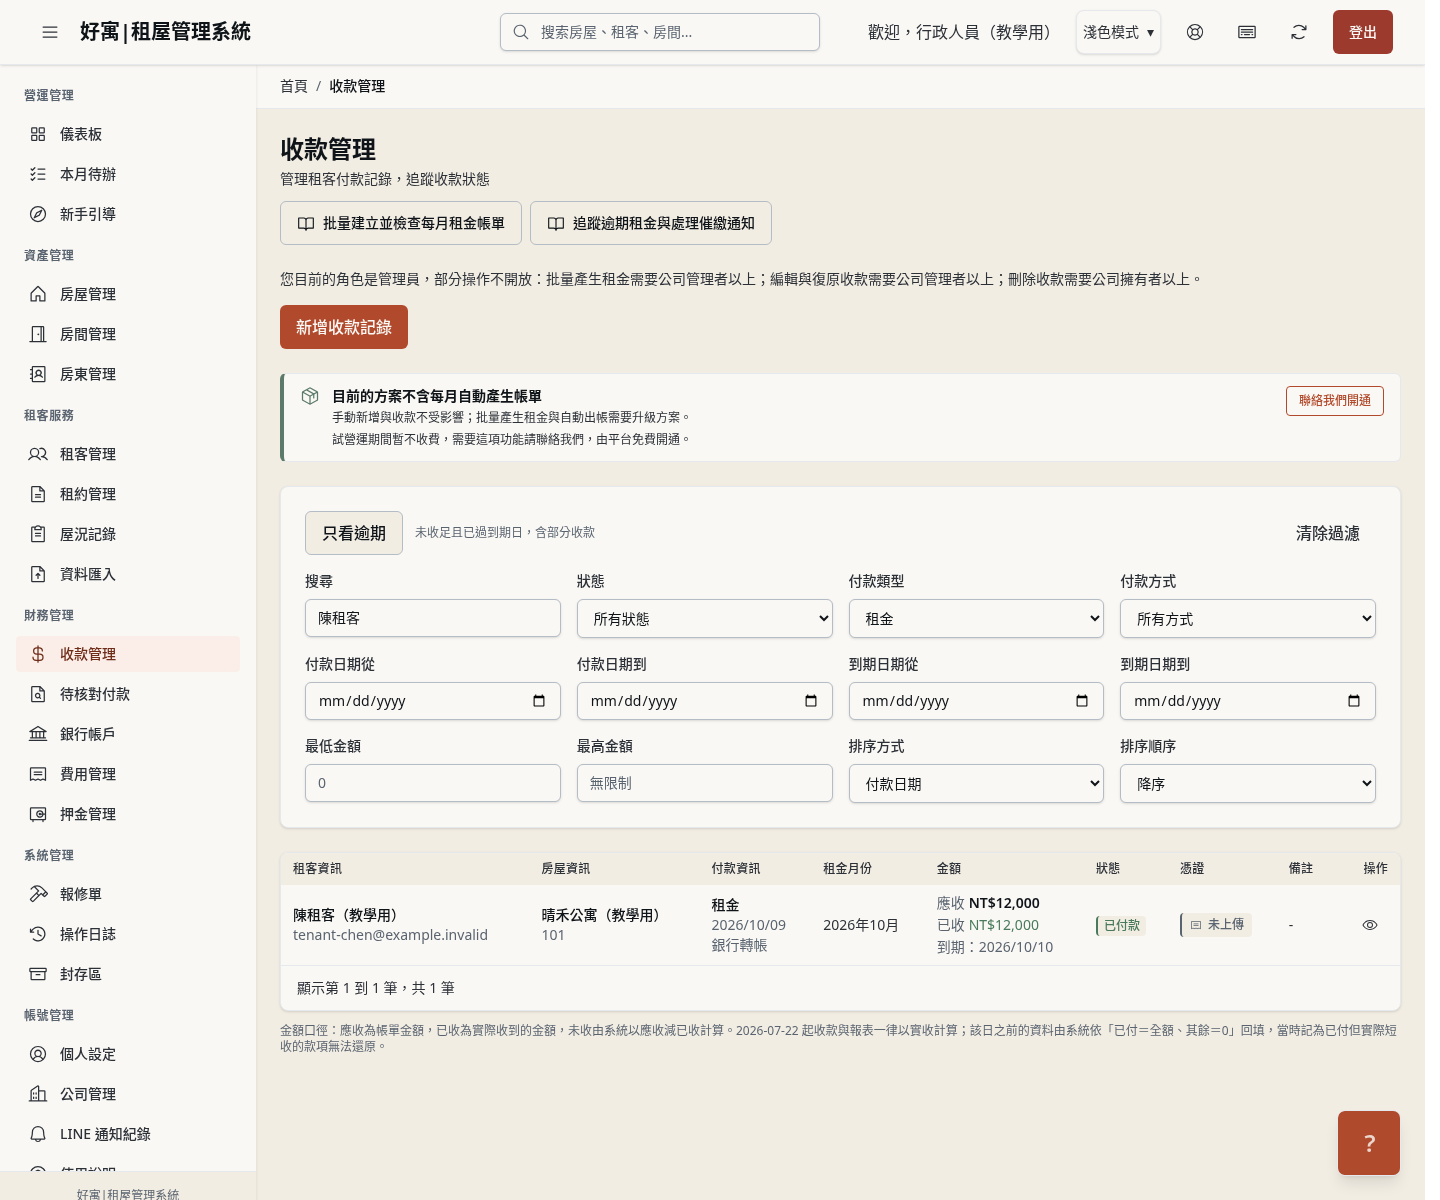Click the 報修單 tools icon
Viewport: 1440px width, 1200px height.
38,894
